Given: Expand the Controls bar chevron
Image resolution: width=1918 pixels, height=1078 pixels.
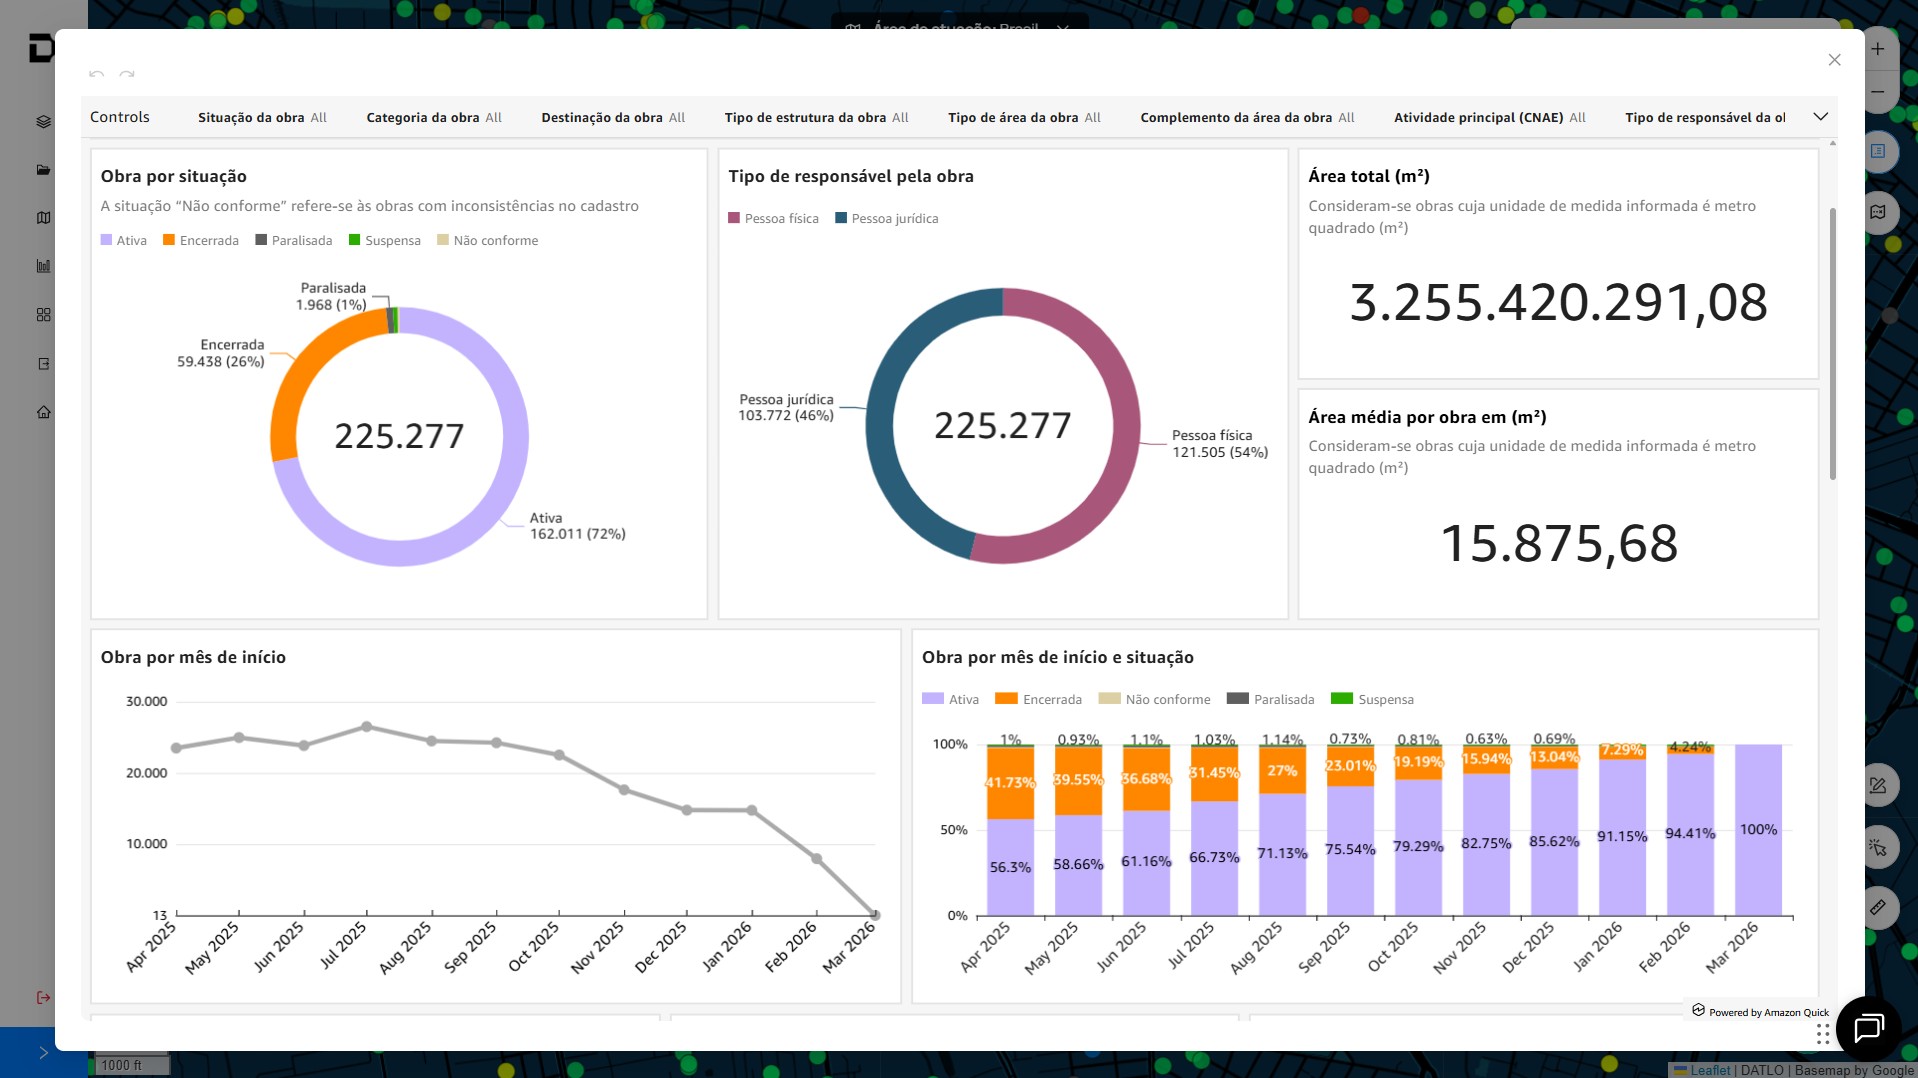Looking at the screenshot, I should [x=1820, y=117].
